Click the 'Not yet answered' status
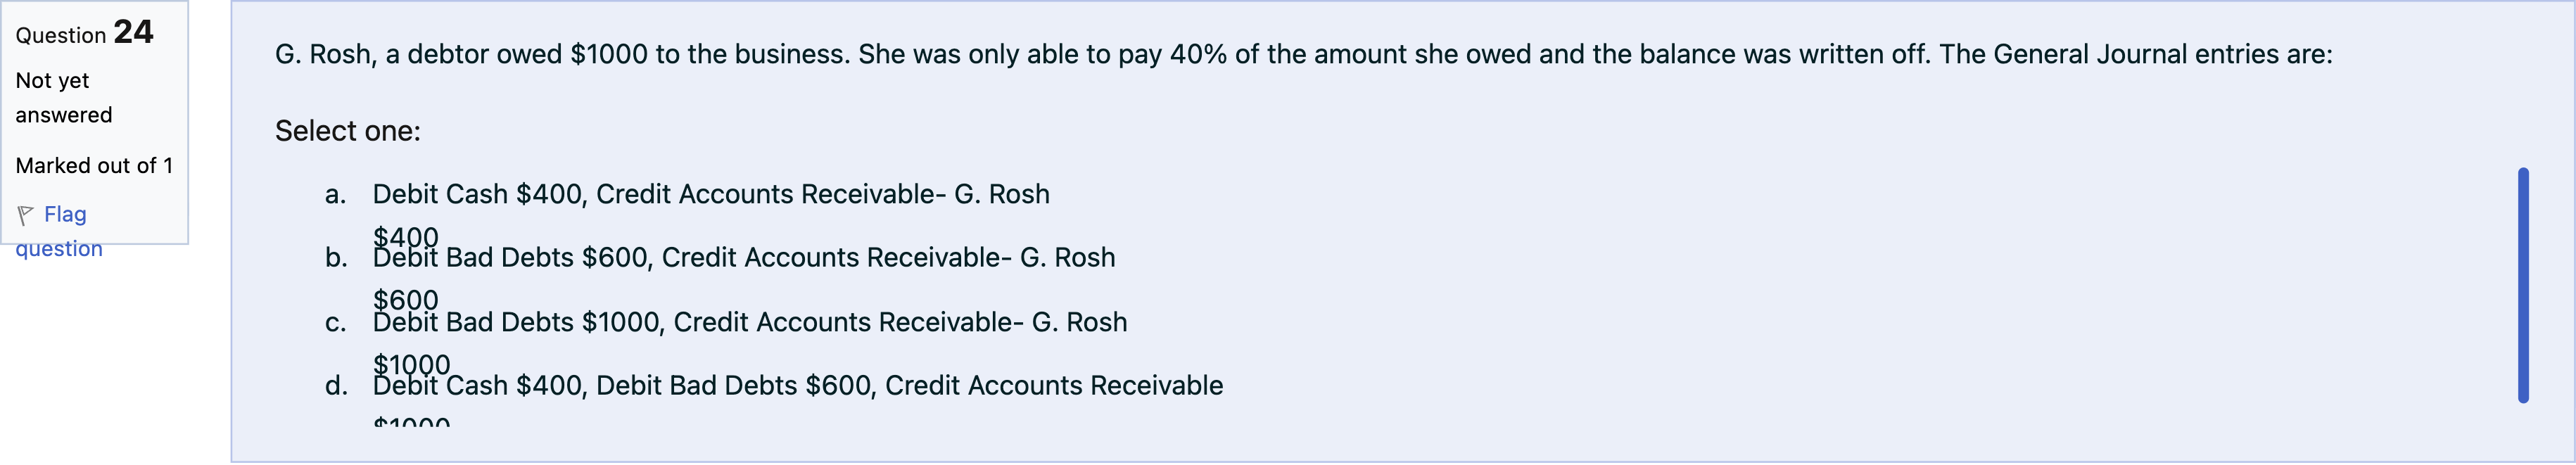 63,97
